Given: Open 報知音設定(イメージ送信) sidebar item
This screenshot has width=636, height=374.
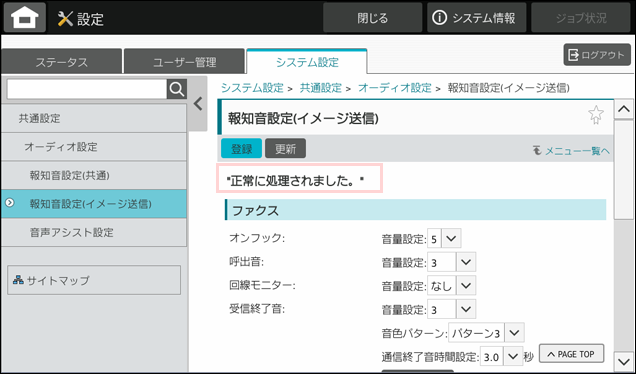Looking at the screenshot, I should [94, 203].
